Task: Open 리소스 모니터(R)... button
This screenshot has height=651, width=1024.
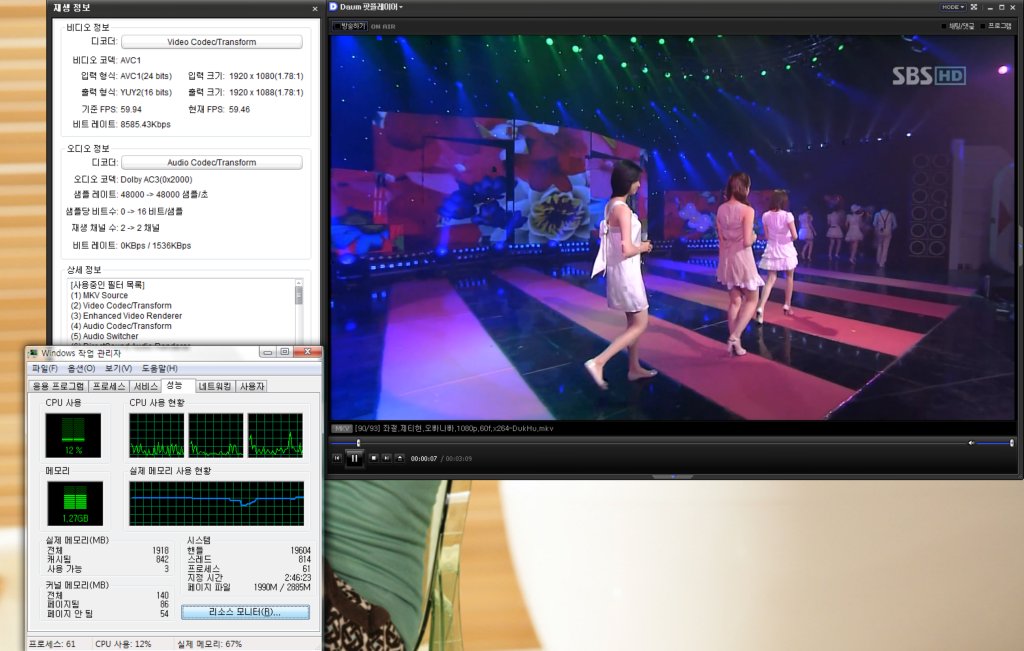Action: tap(245, 612)
